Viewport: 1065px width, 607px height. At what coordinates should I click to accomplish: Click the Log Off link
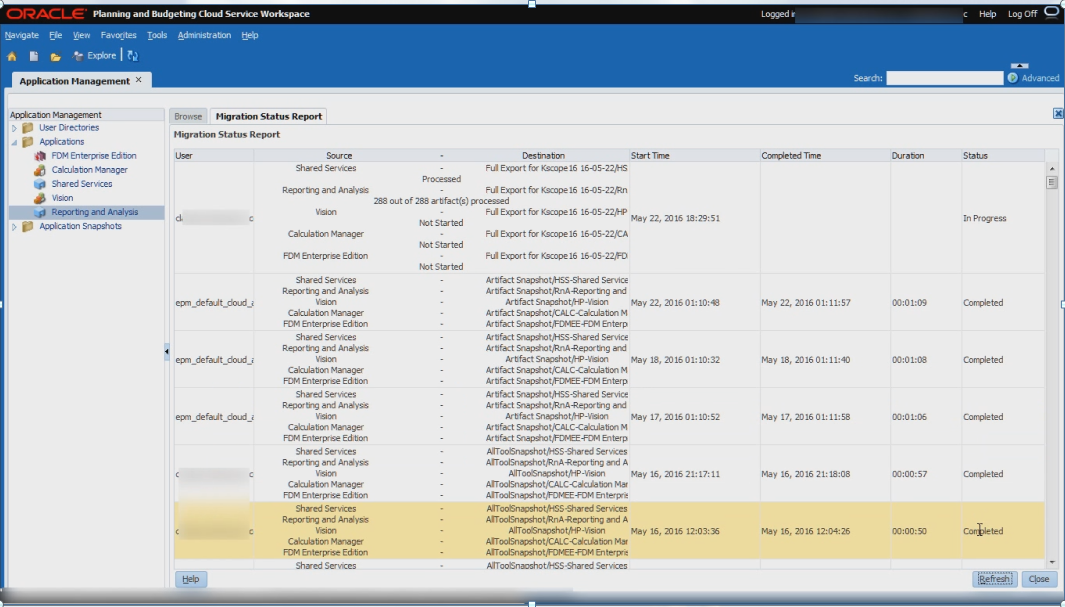pos(1022,14)
